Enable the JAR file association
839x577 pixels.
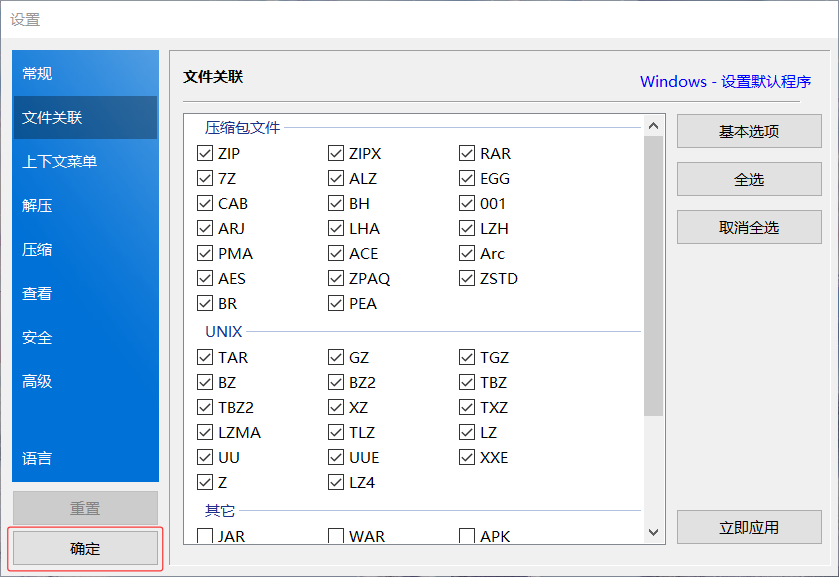205,536
